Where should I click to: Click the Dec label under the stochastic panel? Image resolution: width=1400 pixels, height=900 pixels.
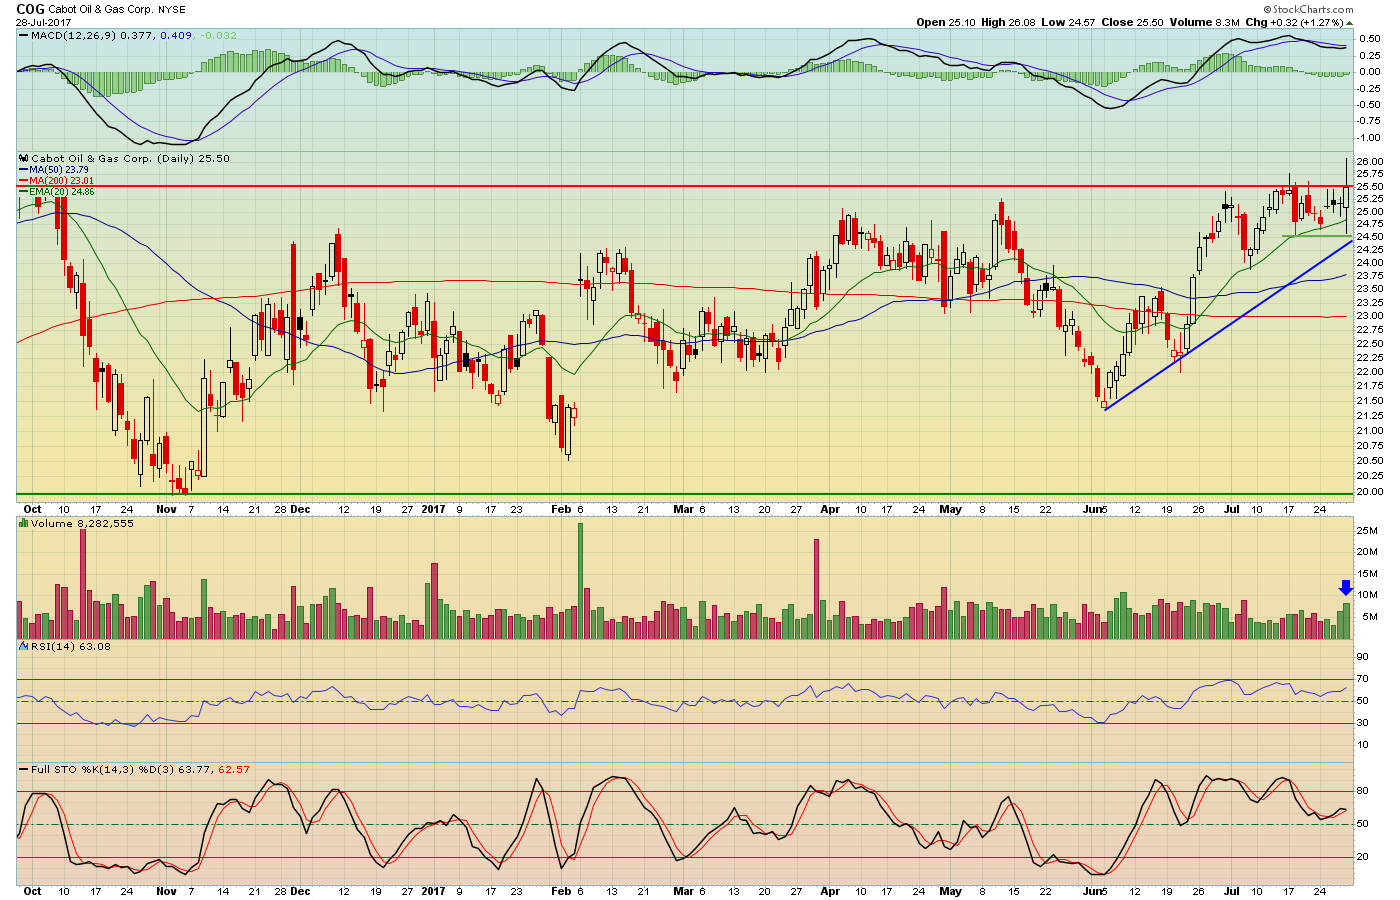click(300, 891)
